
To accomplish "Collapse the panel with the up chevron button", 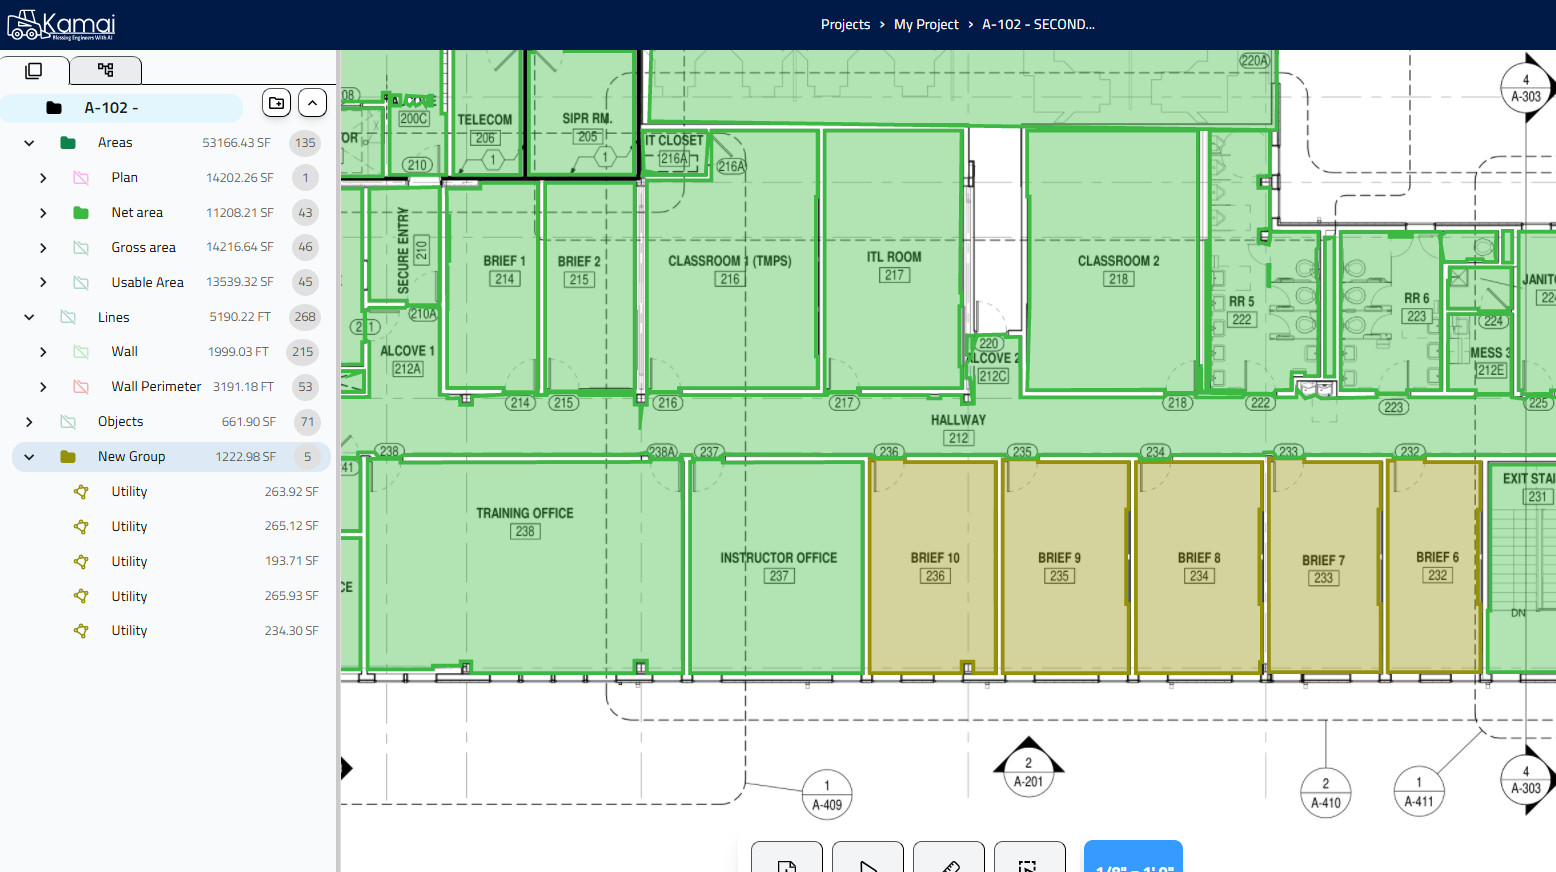I will coord(312,103).
